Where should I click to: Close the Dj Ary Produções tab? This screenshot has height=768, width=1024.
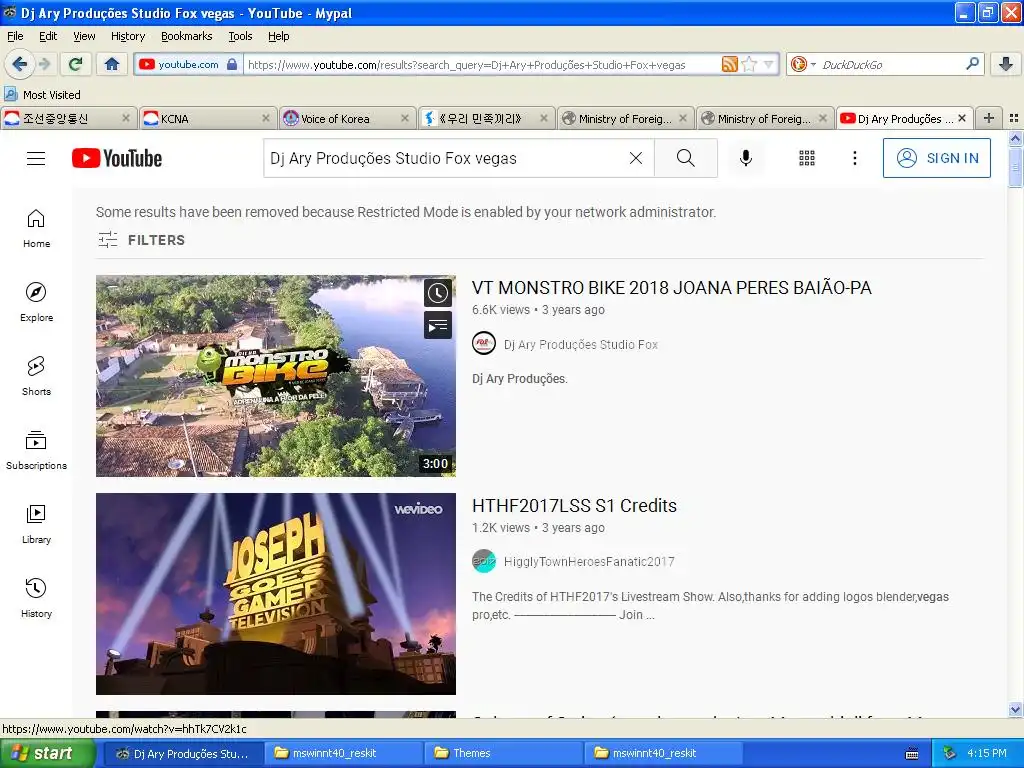coord(962,118)
